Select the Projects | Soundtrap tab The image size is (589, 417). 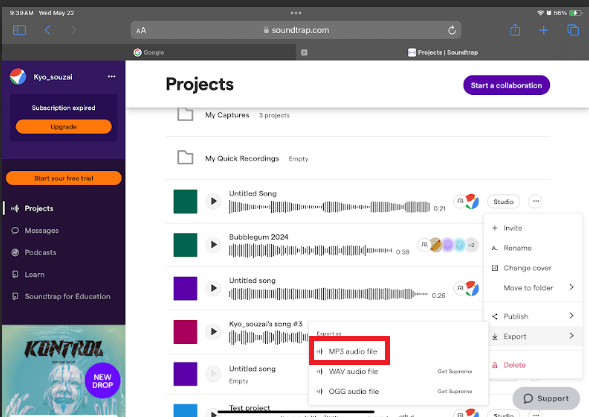point(443,53)
